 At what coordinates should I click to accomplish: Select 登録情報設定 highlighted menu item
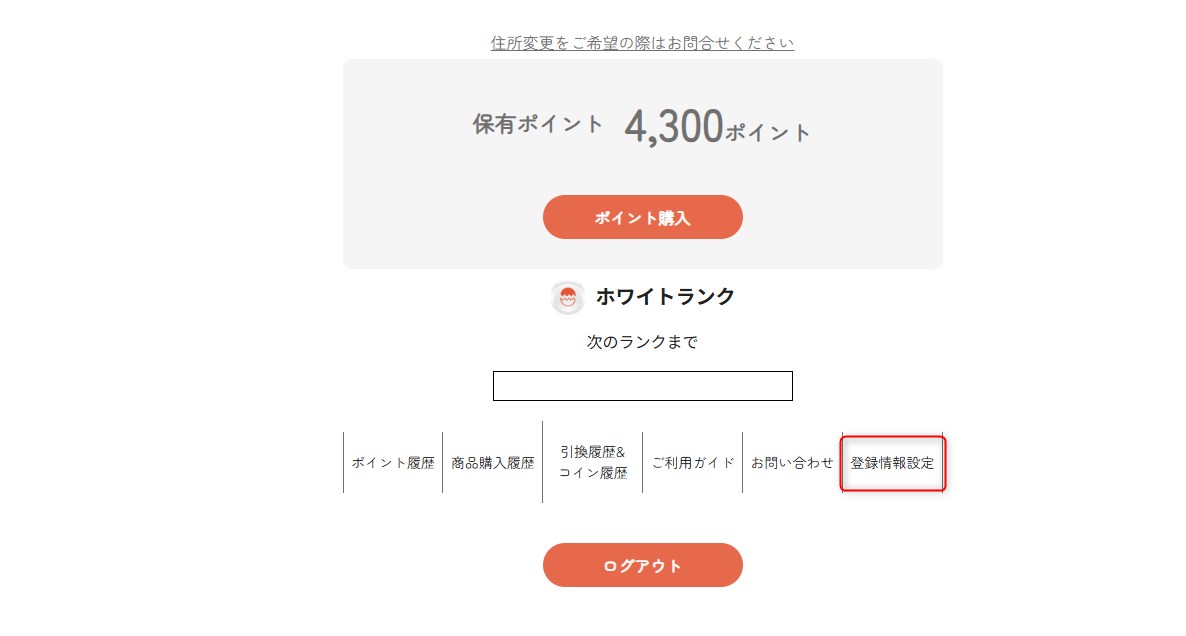(x=892, y=463)
